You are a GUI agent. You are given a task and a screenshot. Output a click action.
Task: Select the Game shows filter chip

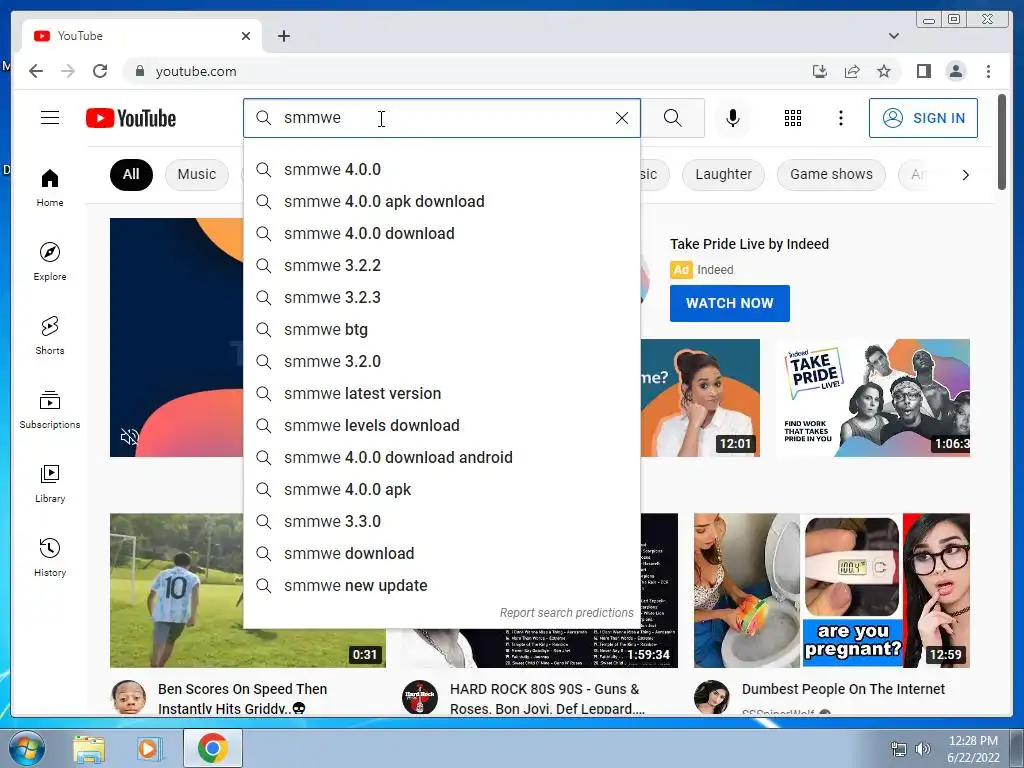click(x=831, y=174)
